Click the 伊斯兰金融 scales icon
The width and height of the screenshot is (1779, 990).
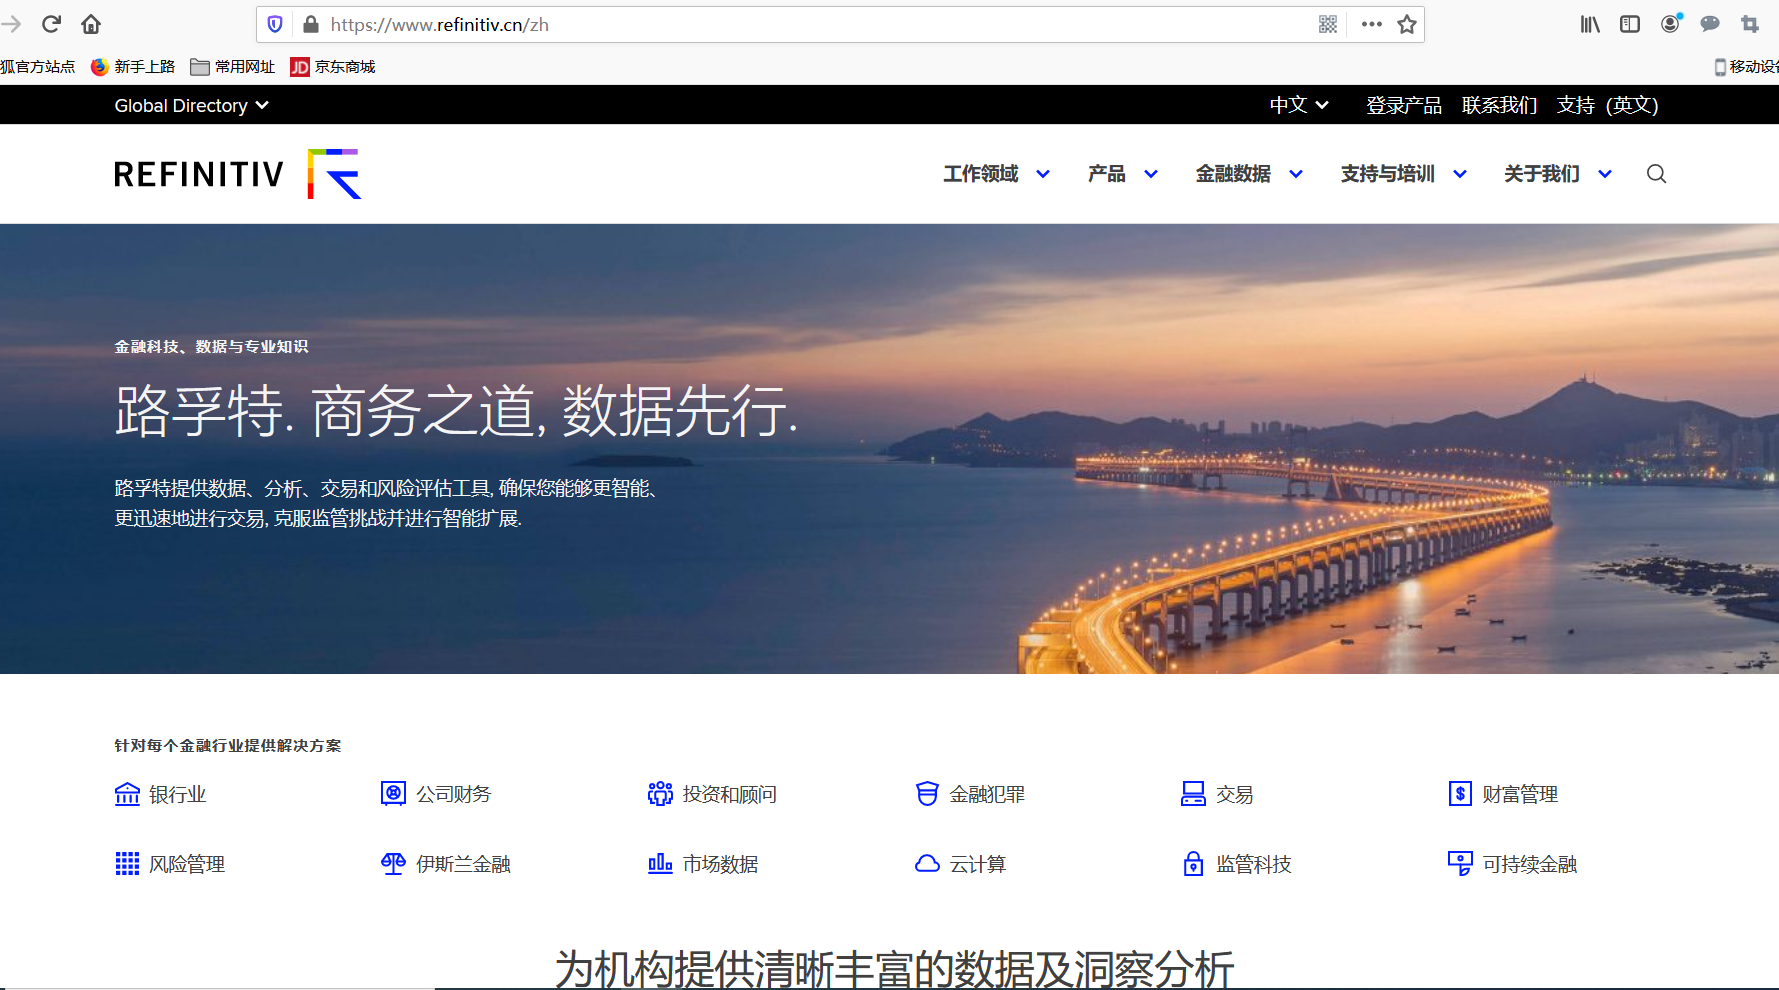[x=392, y=863]
